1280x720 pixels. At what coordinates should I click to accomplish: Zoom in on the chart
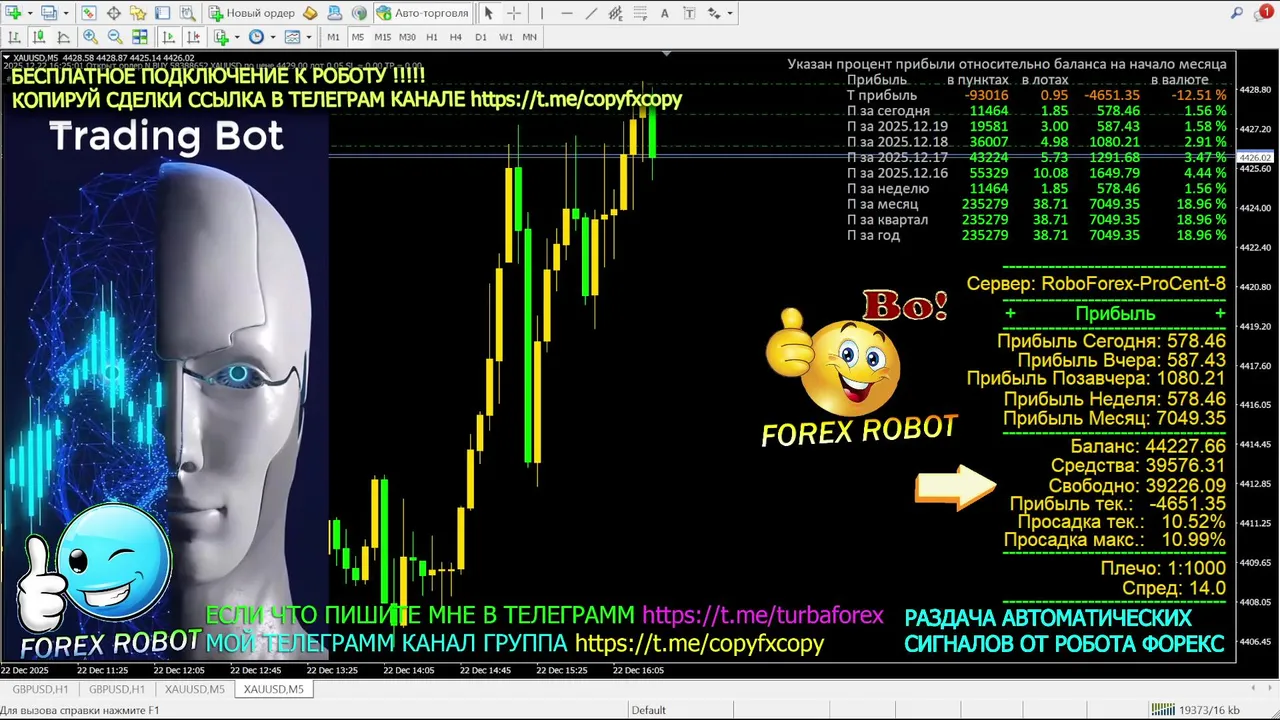[x=90, y=37]
